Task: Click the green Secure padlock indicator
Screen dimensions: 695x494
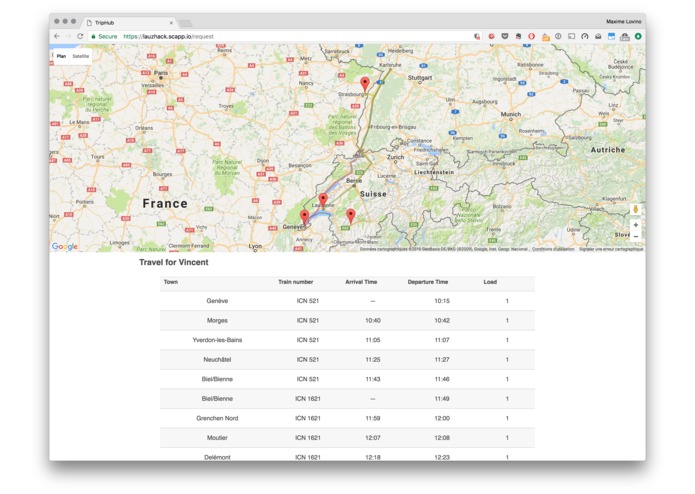Action: [x=105, y=36]
